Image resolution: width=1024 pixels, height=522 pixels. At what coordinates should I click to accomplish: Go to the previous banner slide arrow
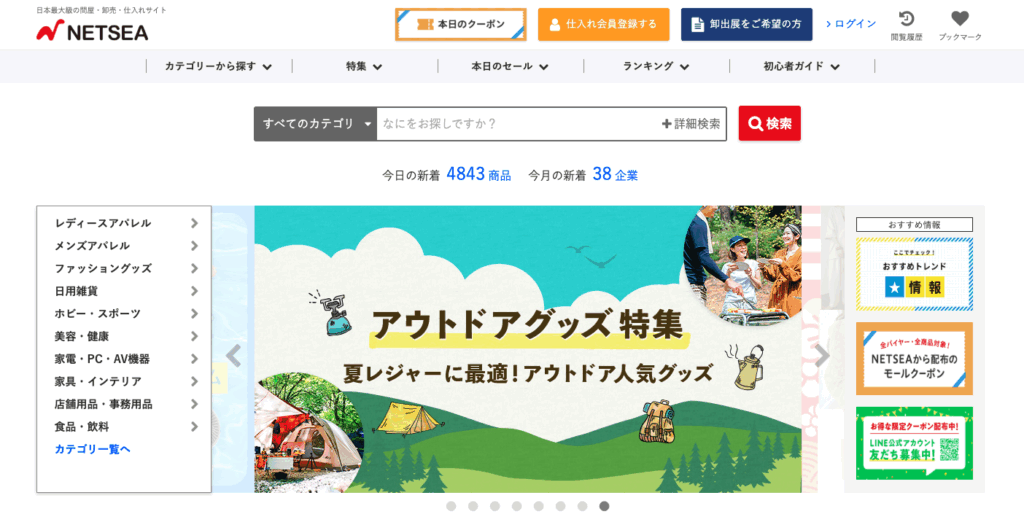[233, 356]
